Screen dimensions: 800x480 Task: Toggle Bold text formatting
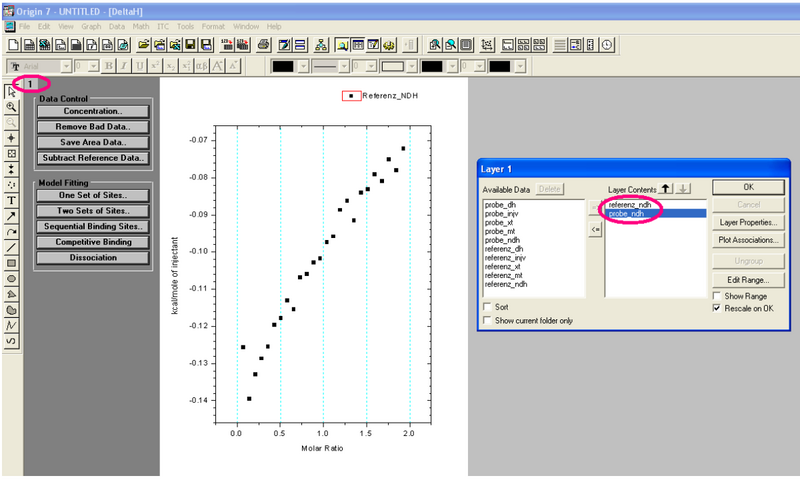click(108, 66)
